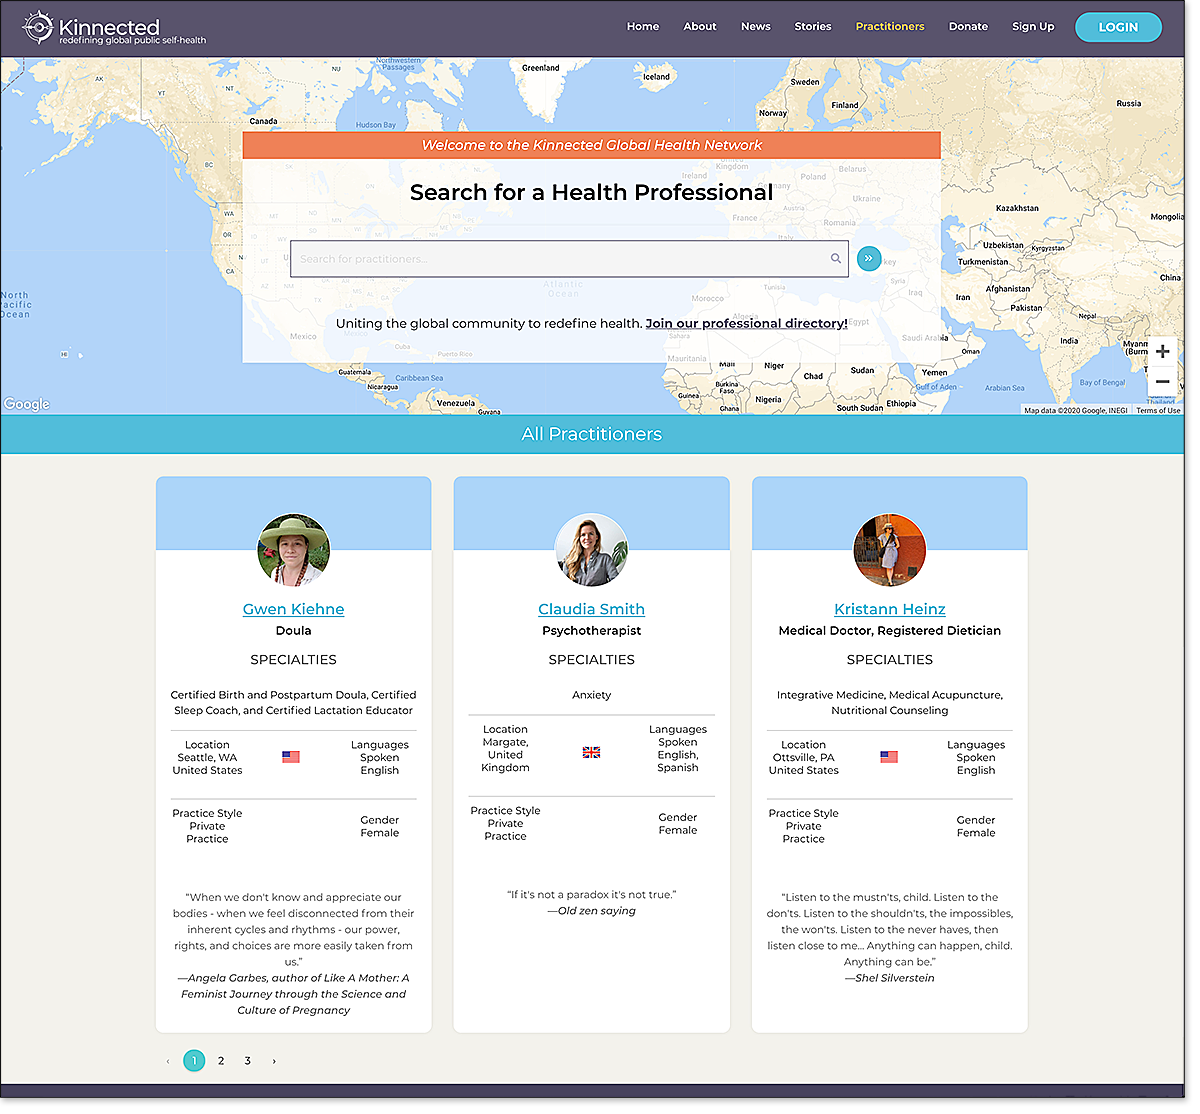This screenshot has width=1200, height=1114.
Task: Click the 'All Practitioners' heading
Action: tap(592, 434)
